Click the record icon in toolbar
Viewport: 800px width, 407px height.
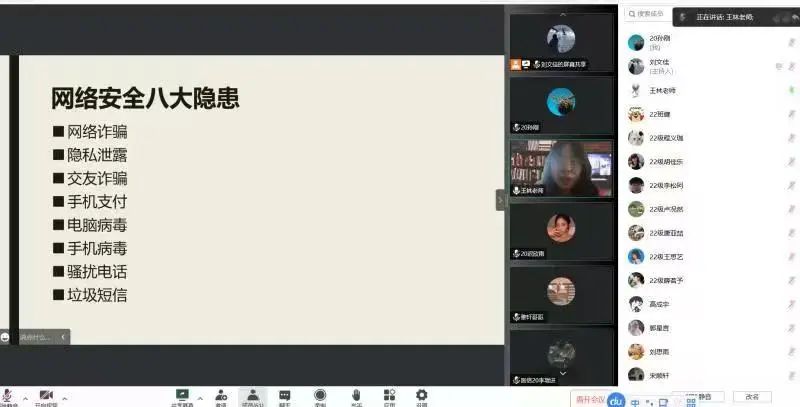(320, 396)
